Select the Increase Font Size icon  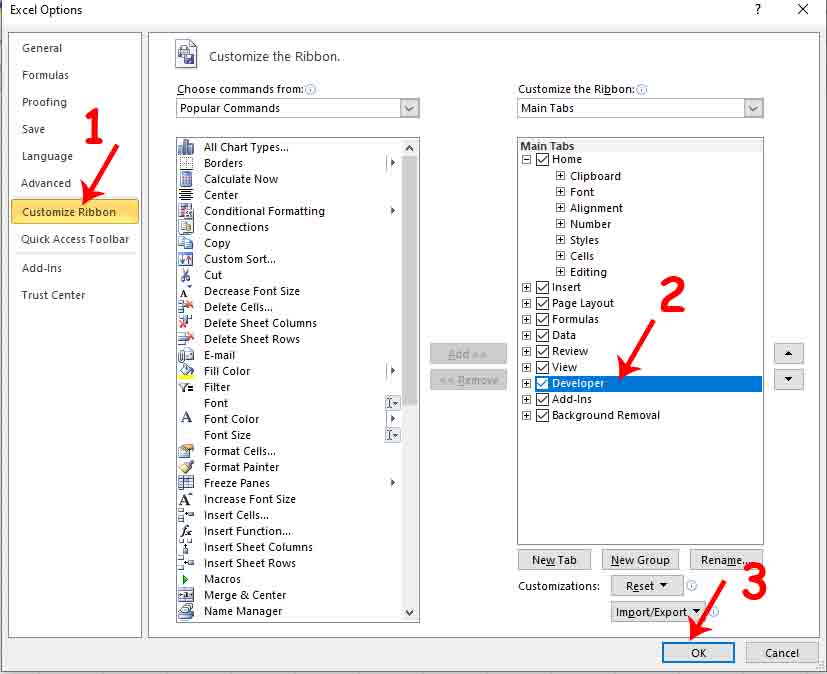[x=186, y=499]
